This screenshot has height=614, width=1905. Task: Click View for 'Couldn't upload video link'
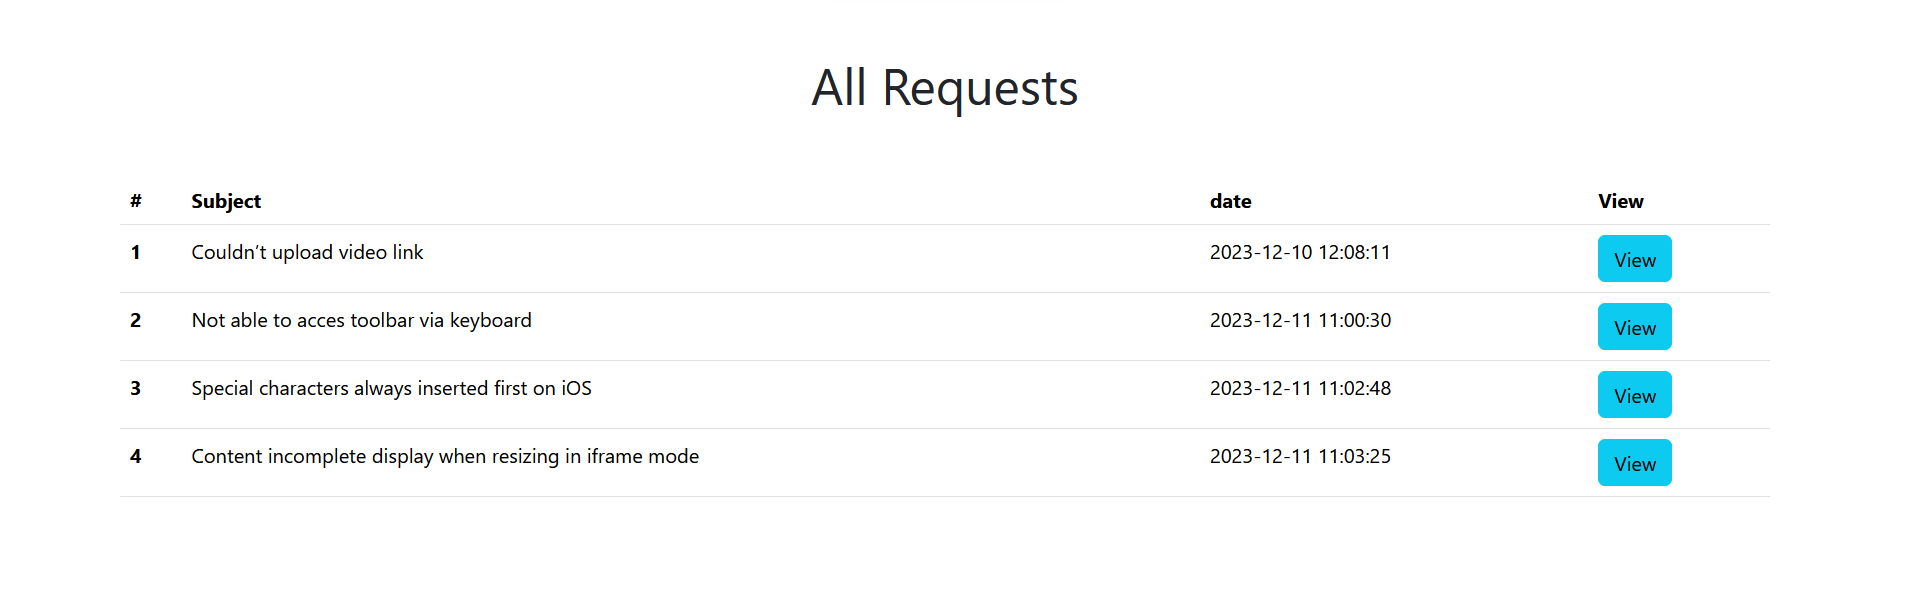coord(1633,258)
